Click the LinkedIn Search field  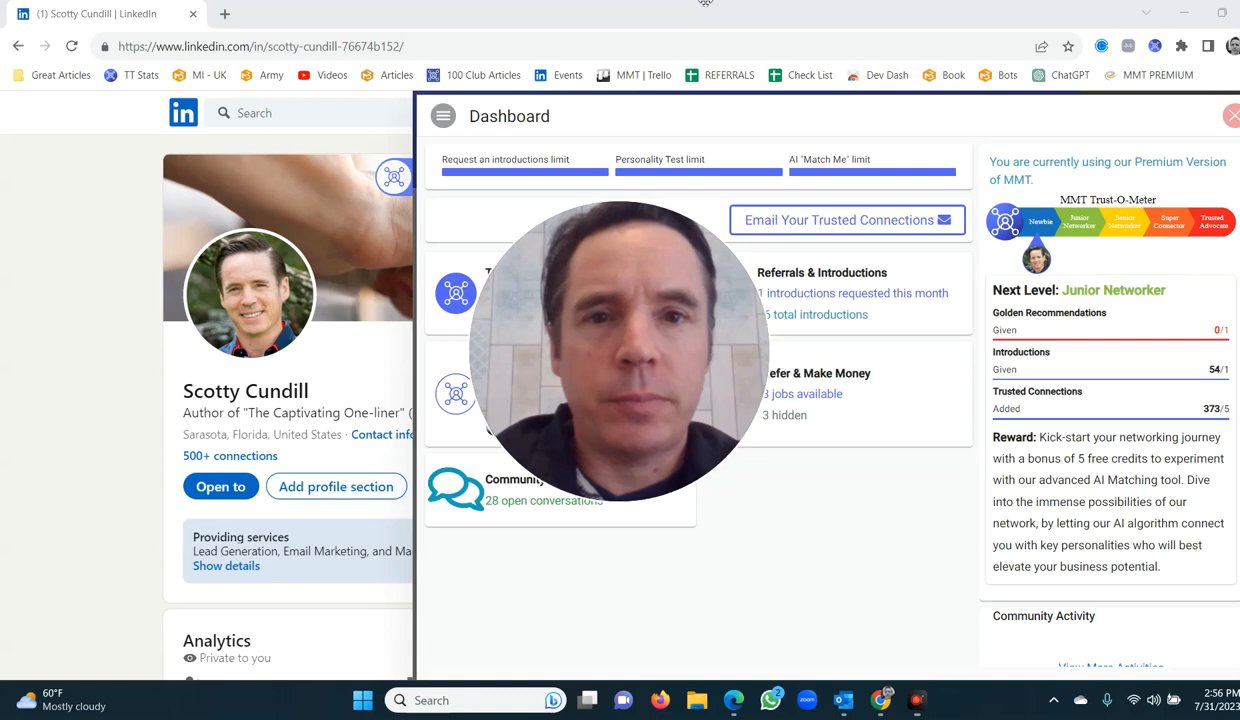(x=310, y=113)
